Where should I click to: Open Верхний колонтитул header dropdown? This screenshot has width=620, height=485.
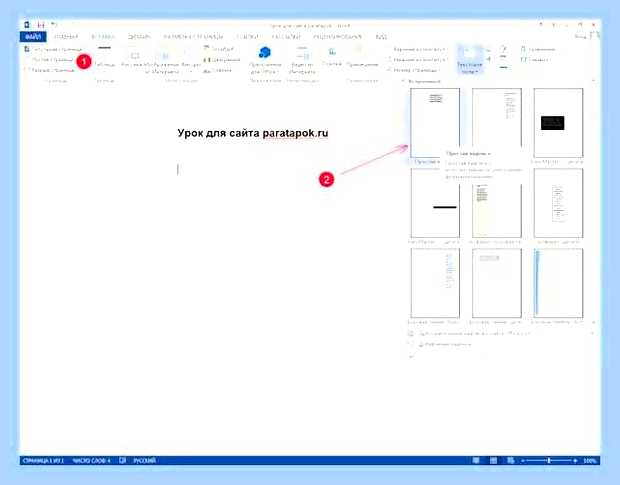click(417, 49)
